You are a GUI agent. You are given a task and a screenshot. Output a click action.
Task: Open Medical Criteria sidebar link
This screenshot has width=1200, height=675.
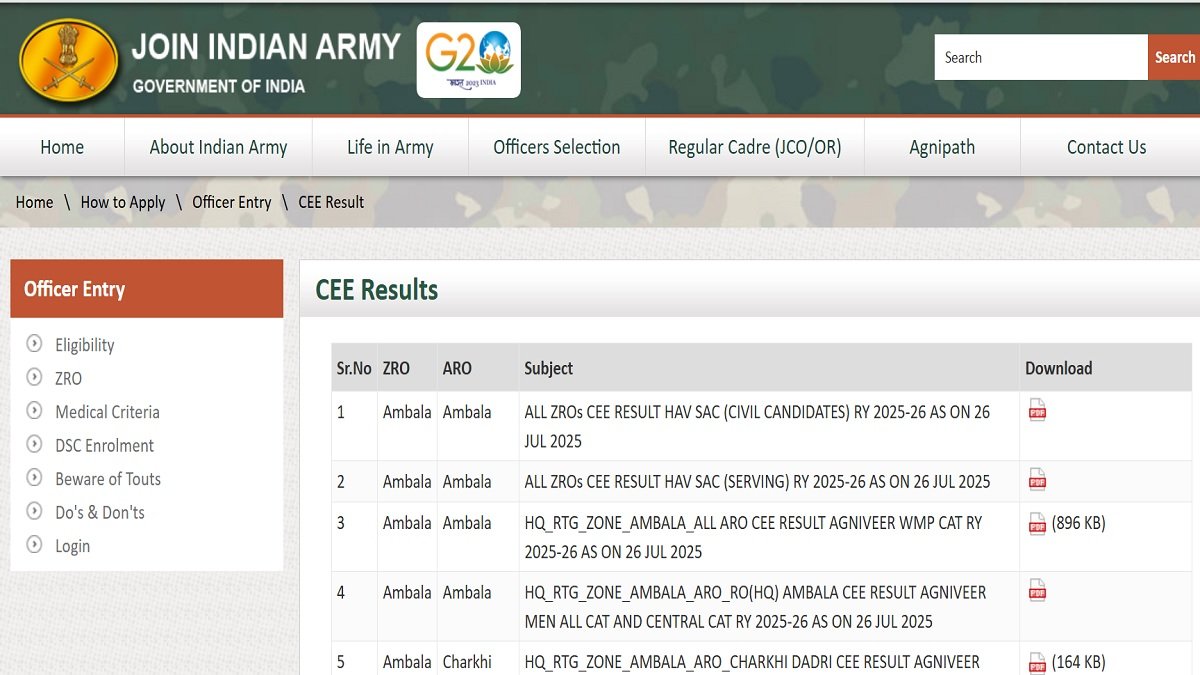pyautogui.click(x=107, y=412)
